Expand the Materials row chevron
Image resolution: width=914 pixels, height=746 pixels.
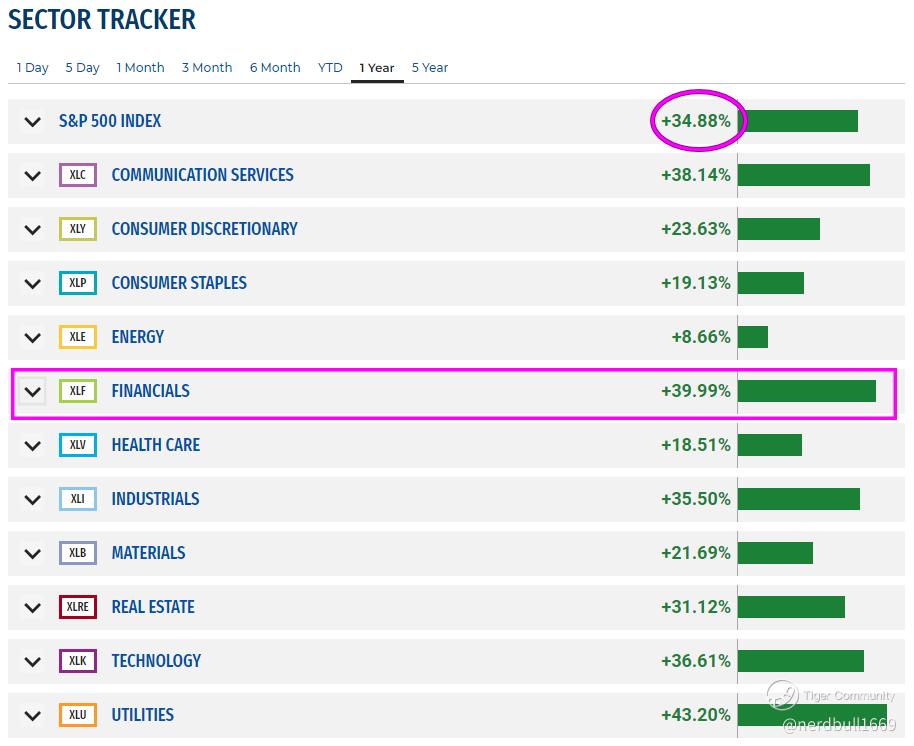coord(33,554)
